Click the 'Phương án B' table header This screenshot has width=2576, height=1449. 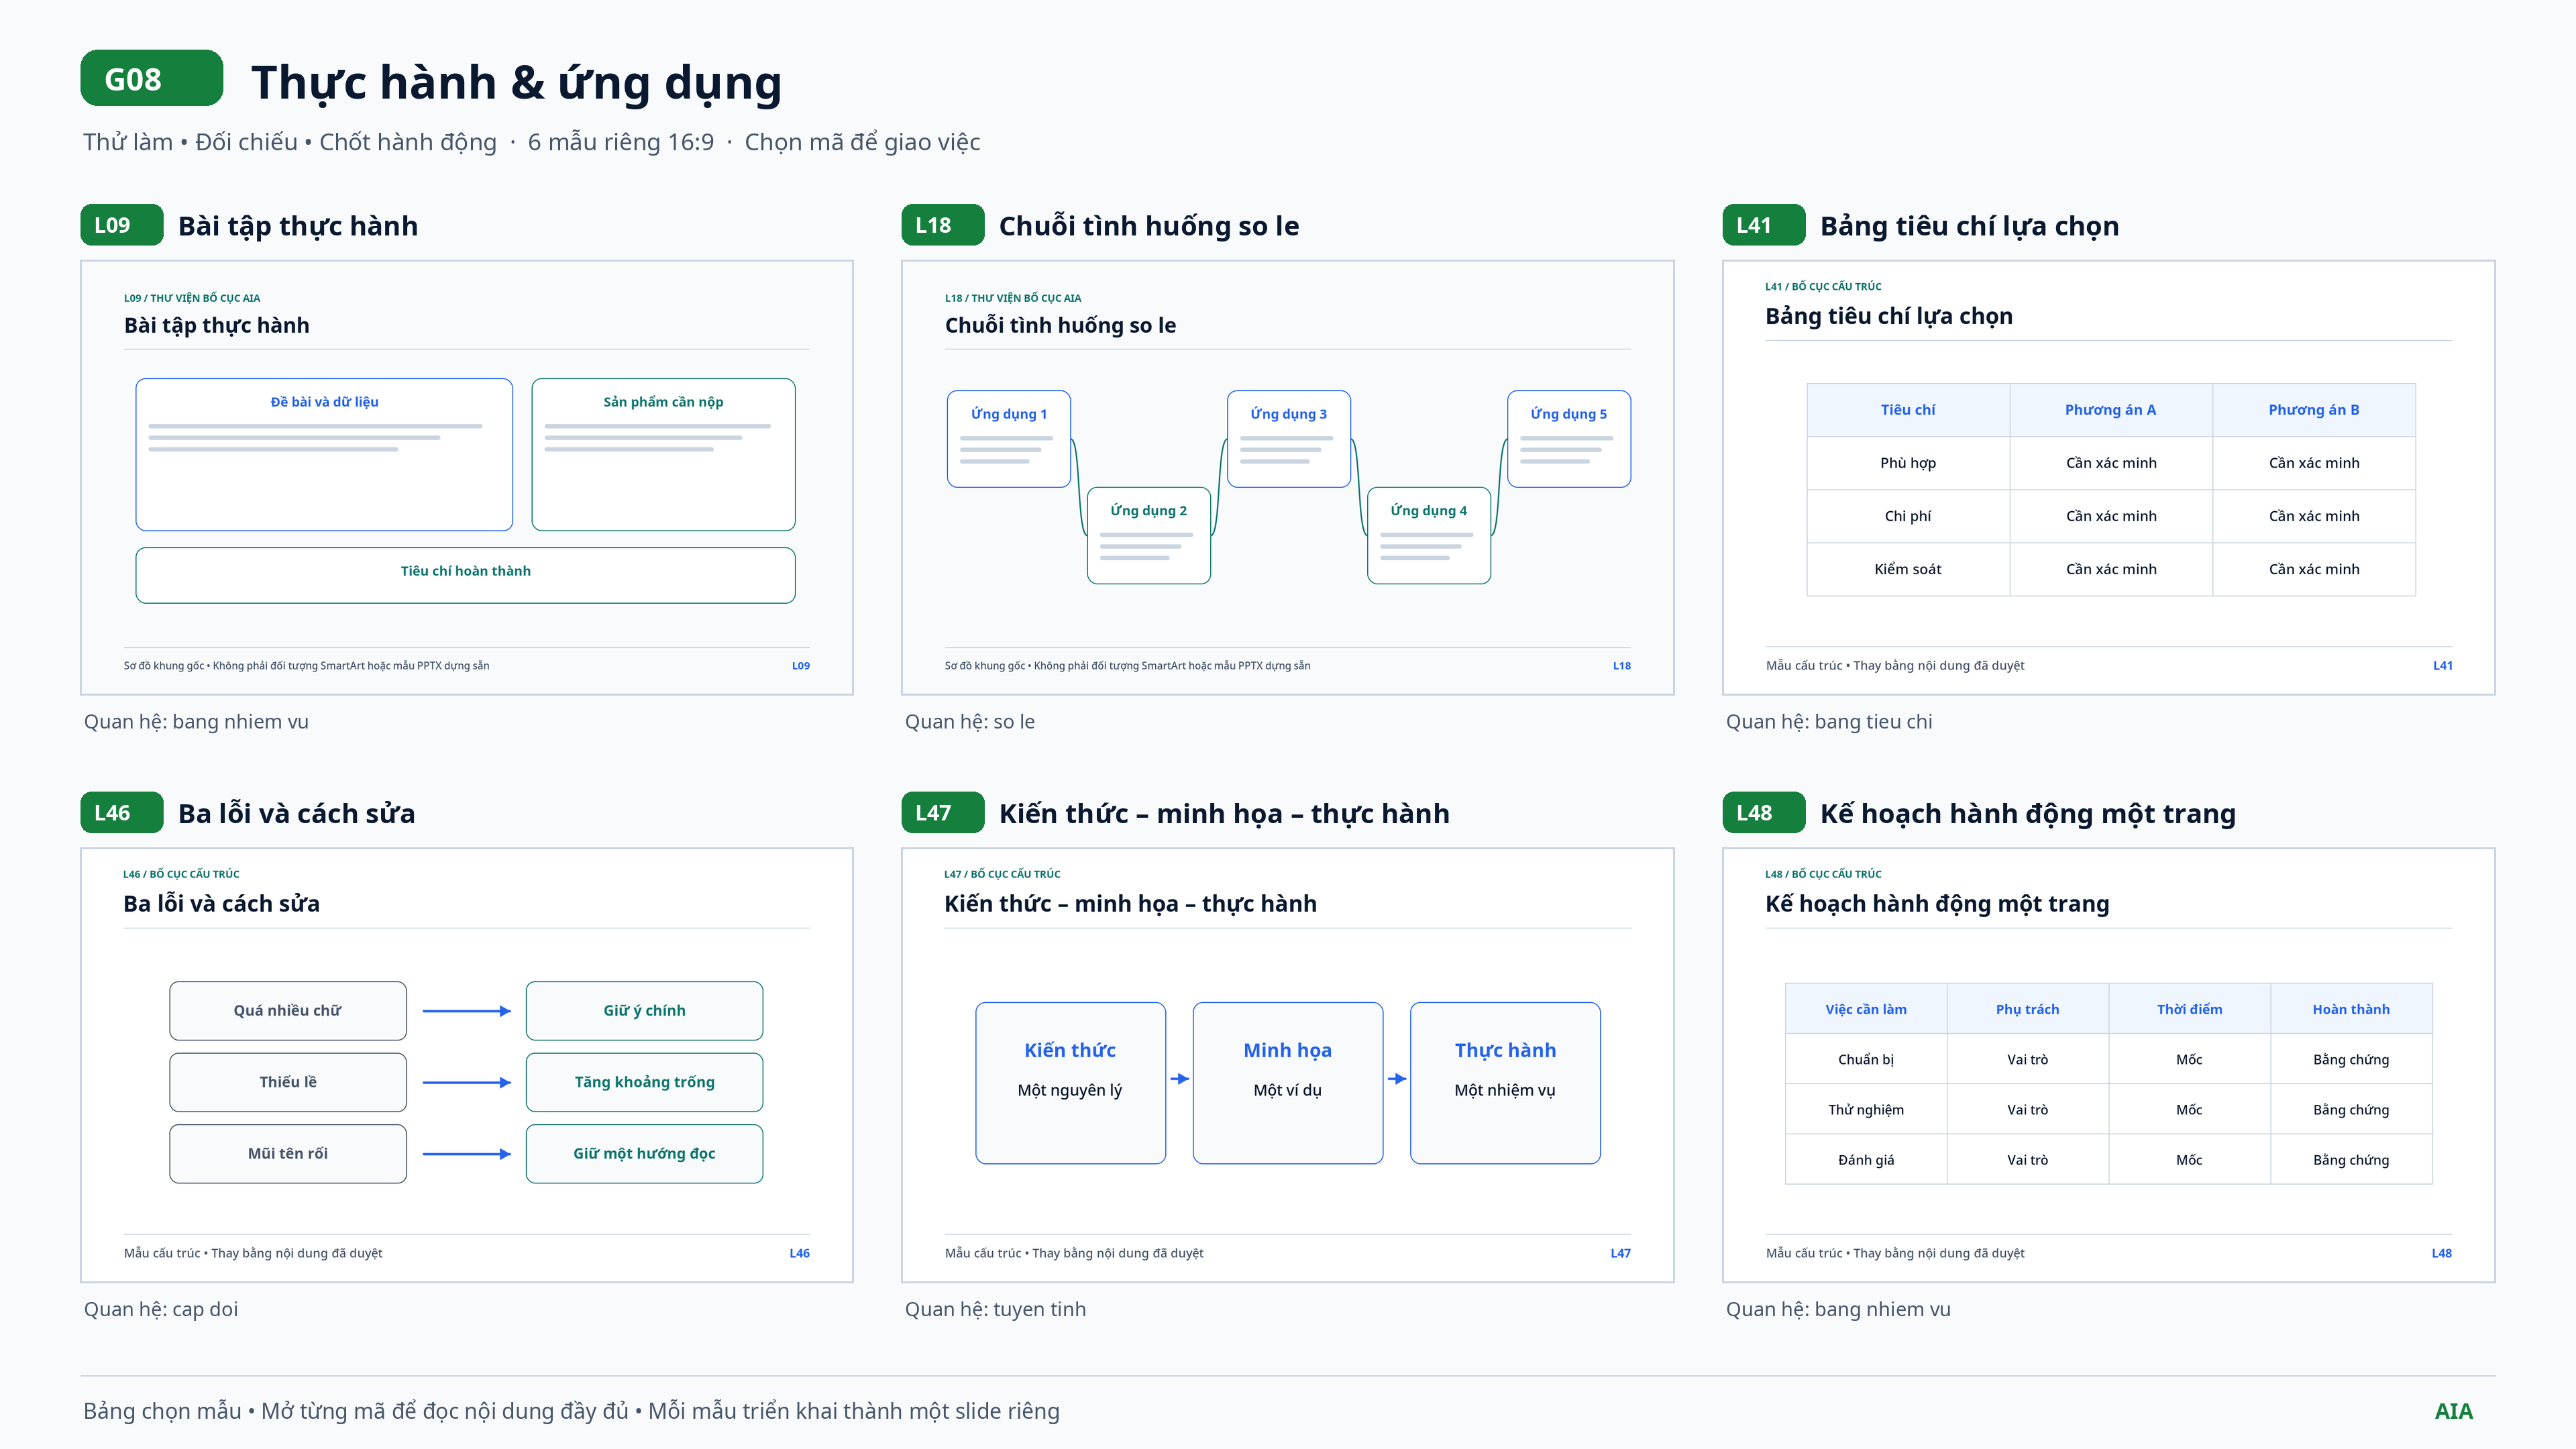click(2314, 410)
